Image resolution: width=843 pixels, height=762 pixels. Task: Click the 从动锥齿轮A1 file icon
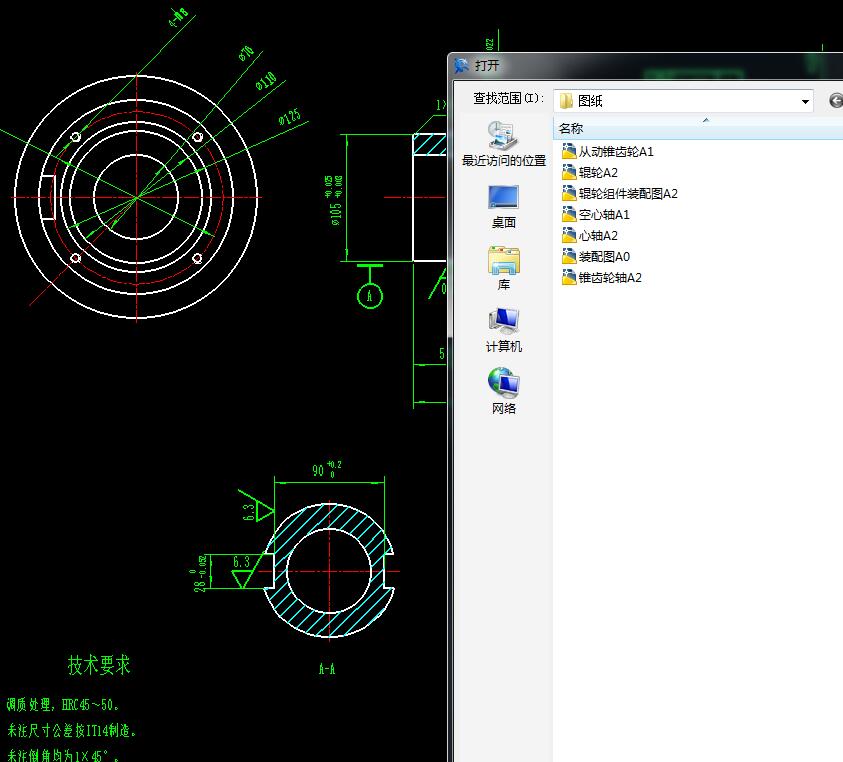point(569,151)
